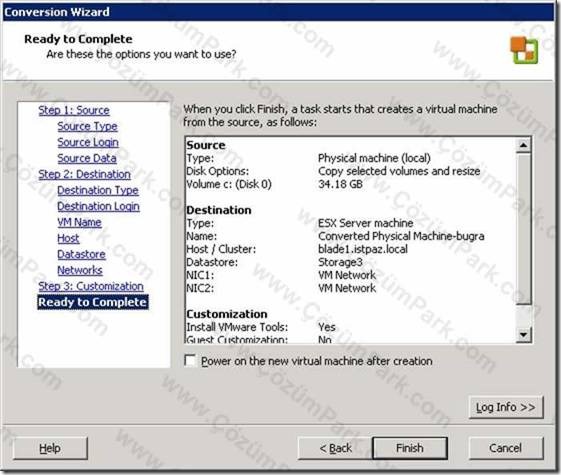Go to Step 3: Customization

91,286
